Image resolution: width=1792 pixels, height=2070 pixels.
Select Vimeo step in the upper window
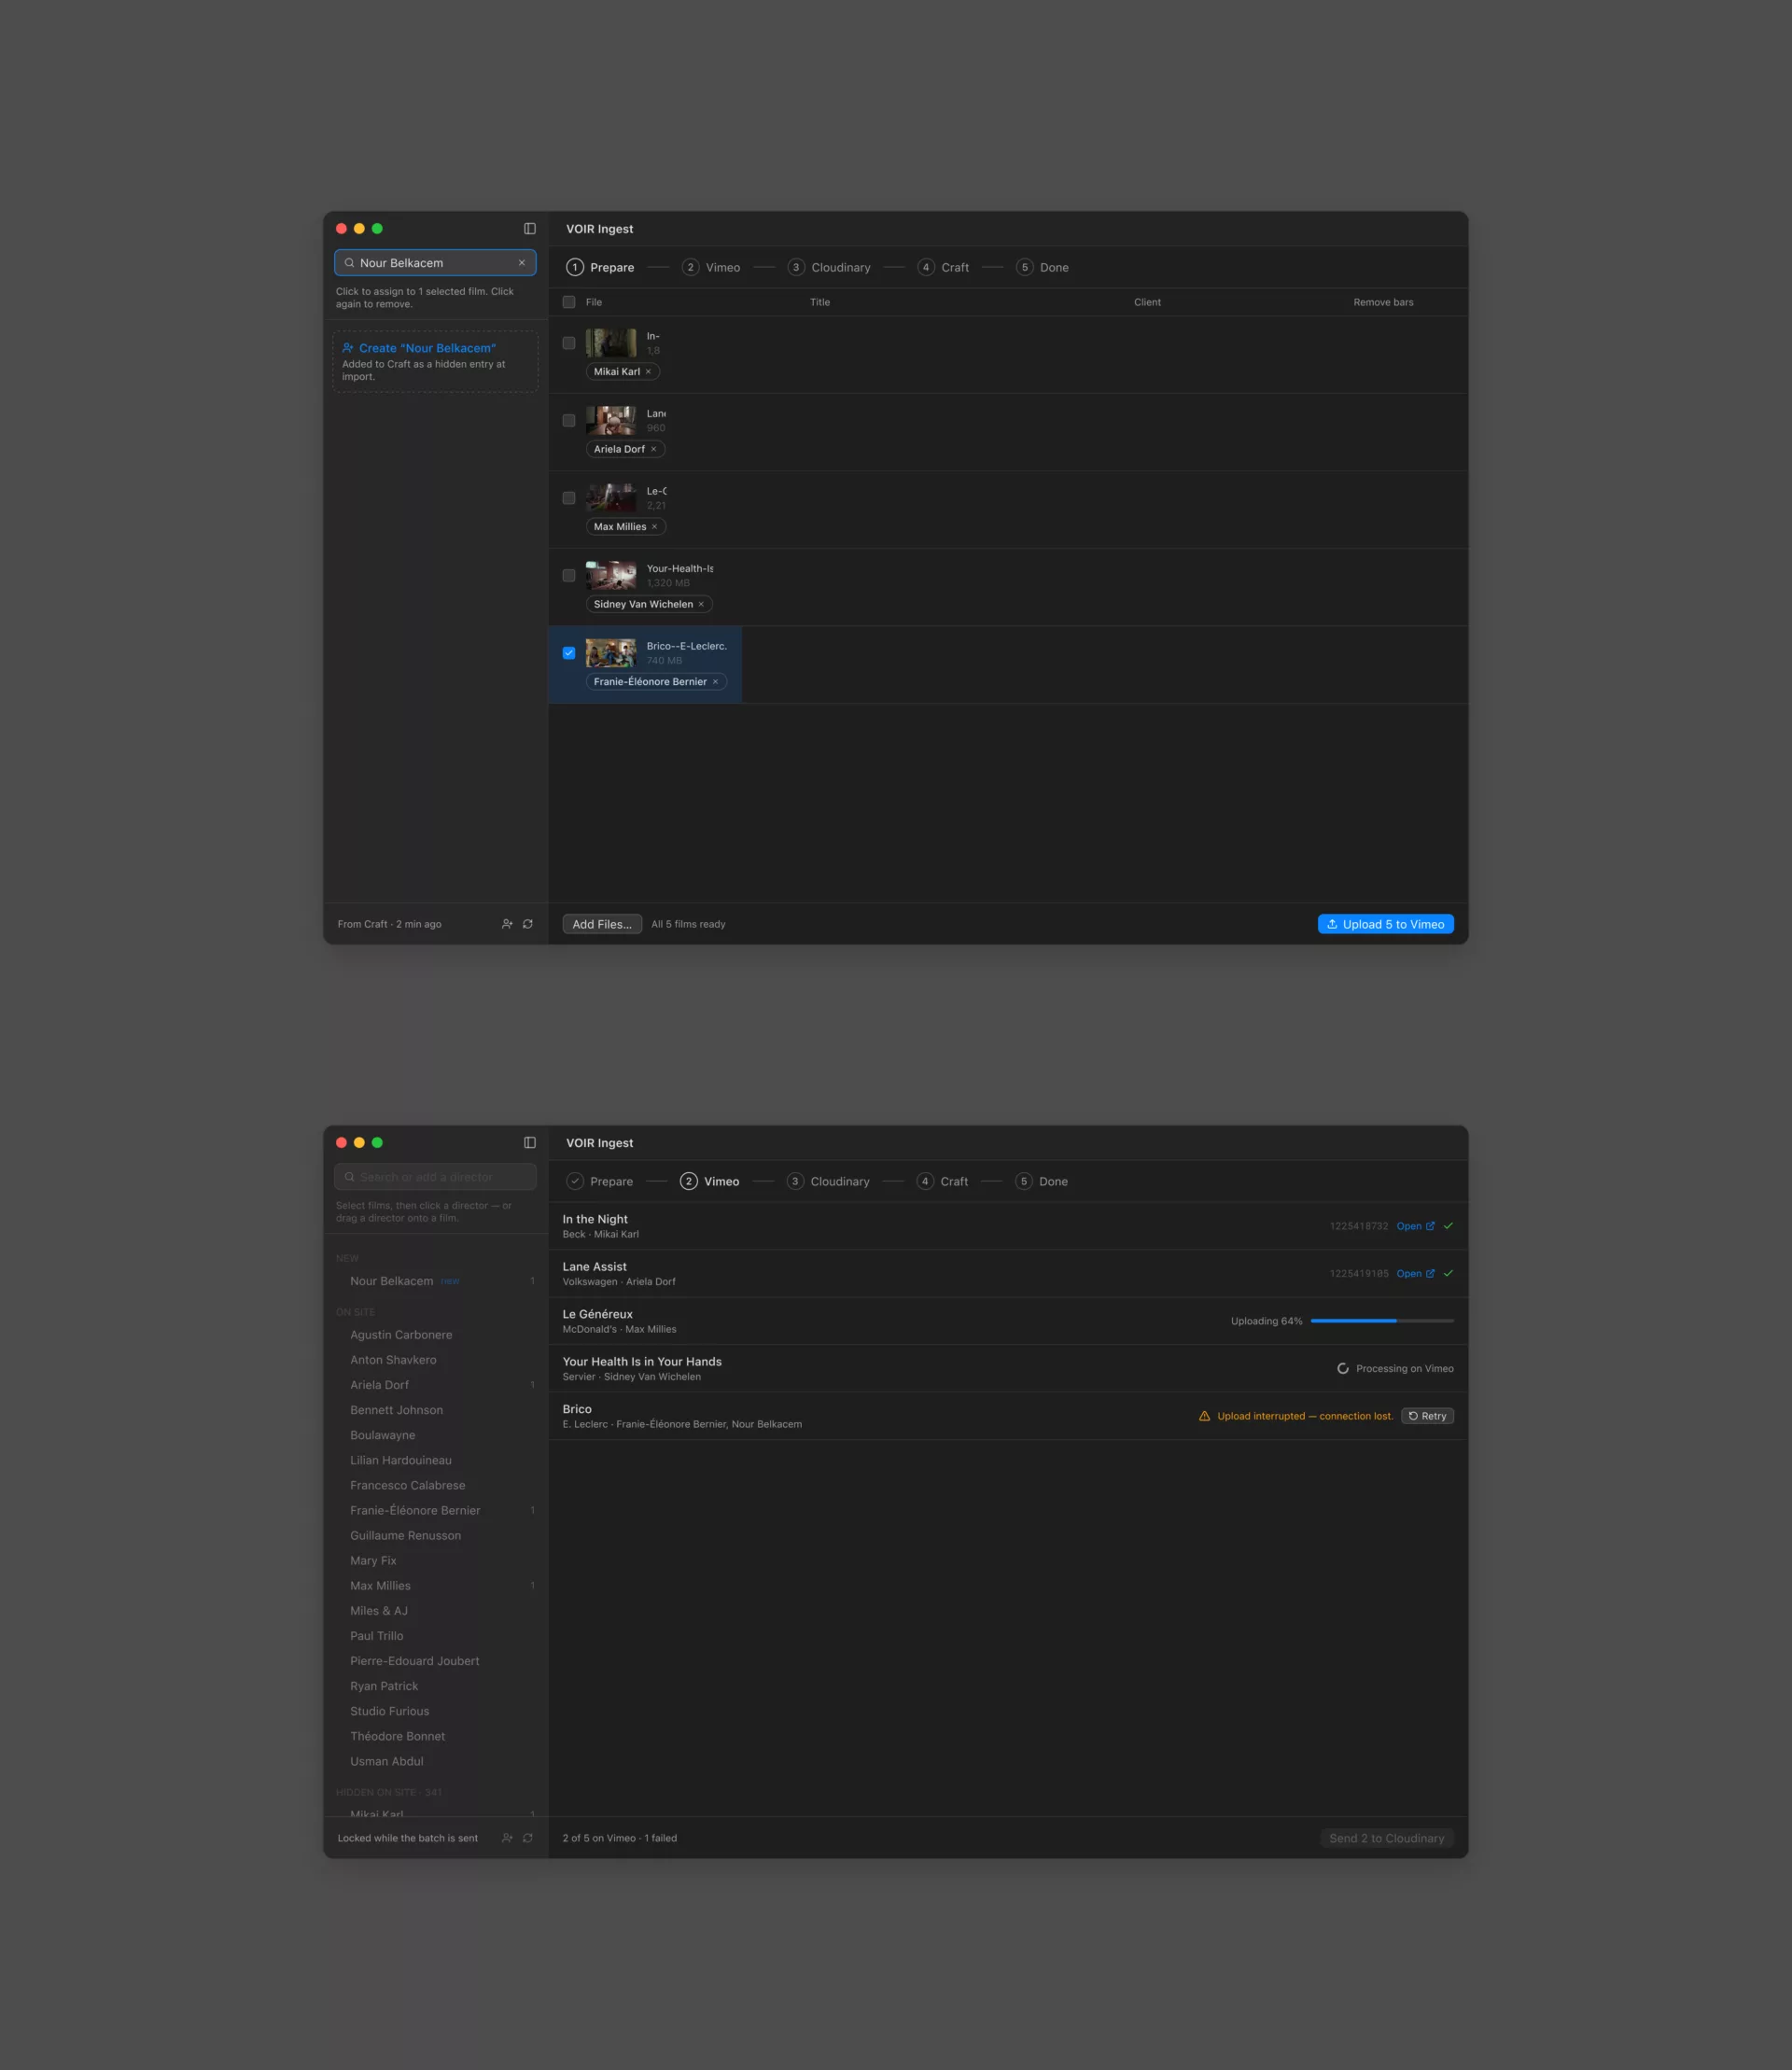coord(712,268)
